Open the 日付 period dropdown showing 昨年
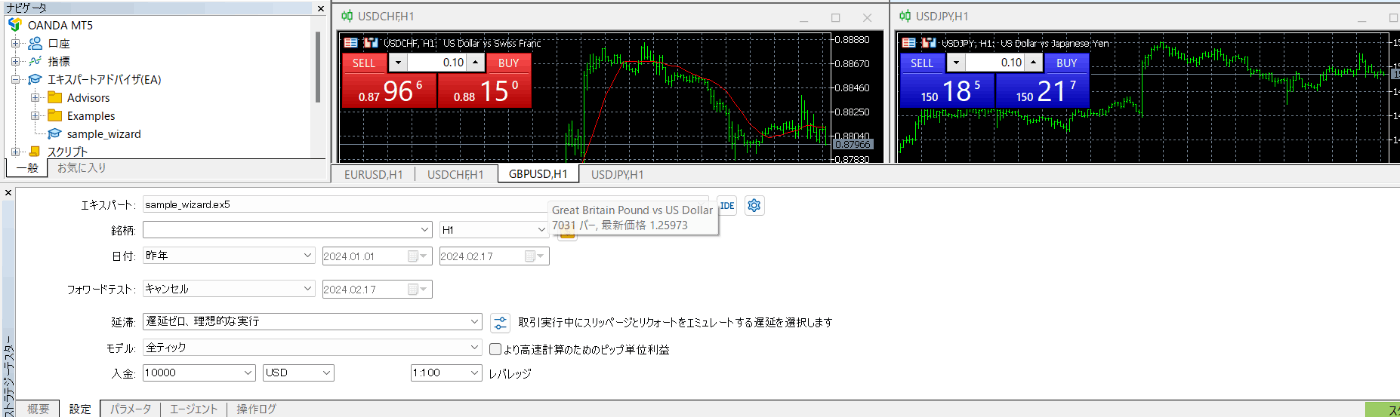This screenshot has width=1400, height=417. [x=307, y=255]
